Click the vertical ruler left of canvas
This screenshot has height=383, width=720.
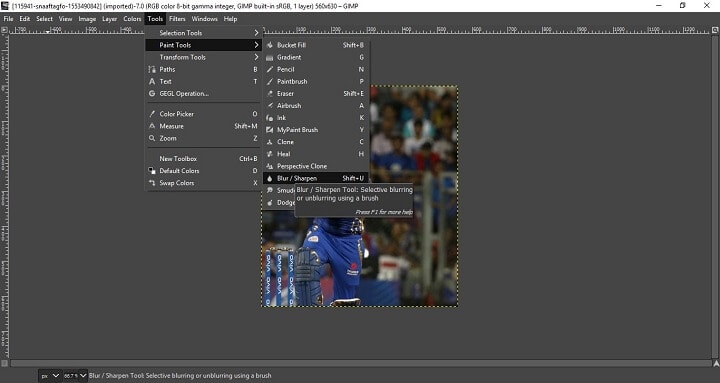click(x=5, y=197)
